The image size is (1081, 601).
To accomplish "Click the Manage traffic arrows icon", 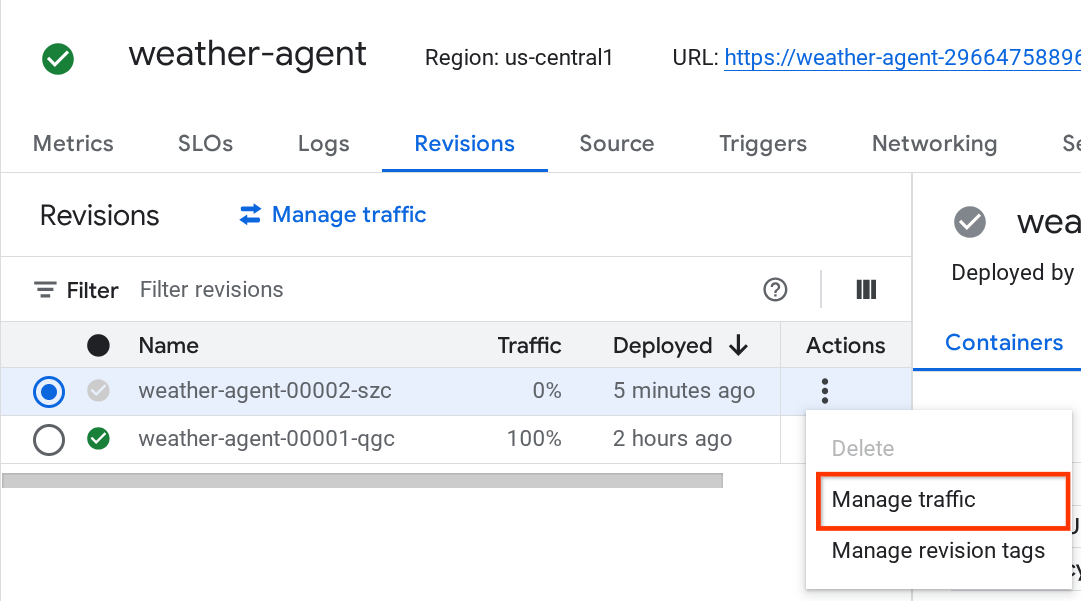I will pos(250,215).
